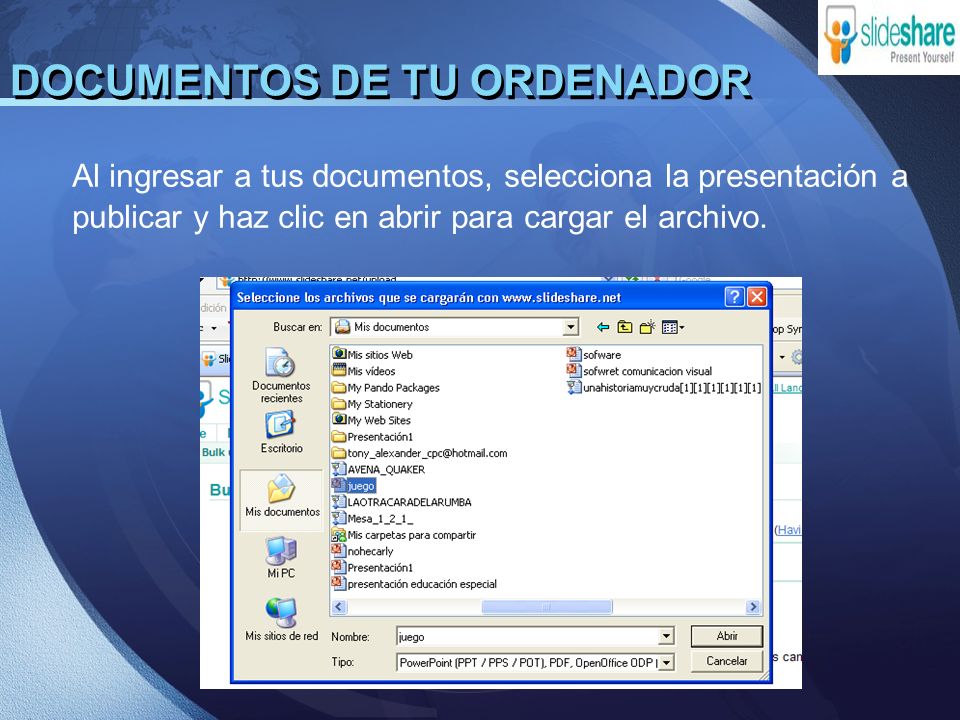
Task: Click the Up One Level folder icon
Action: [624, 328]
